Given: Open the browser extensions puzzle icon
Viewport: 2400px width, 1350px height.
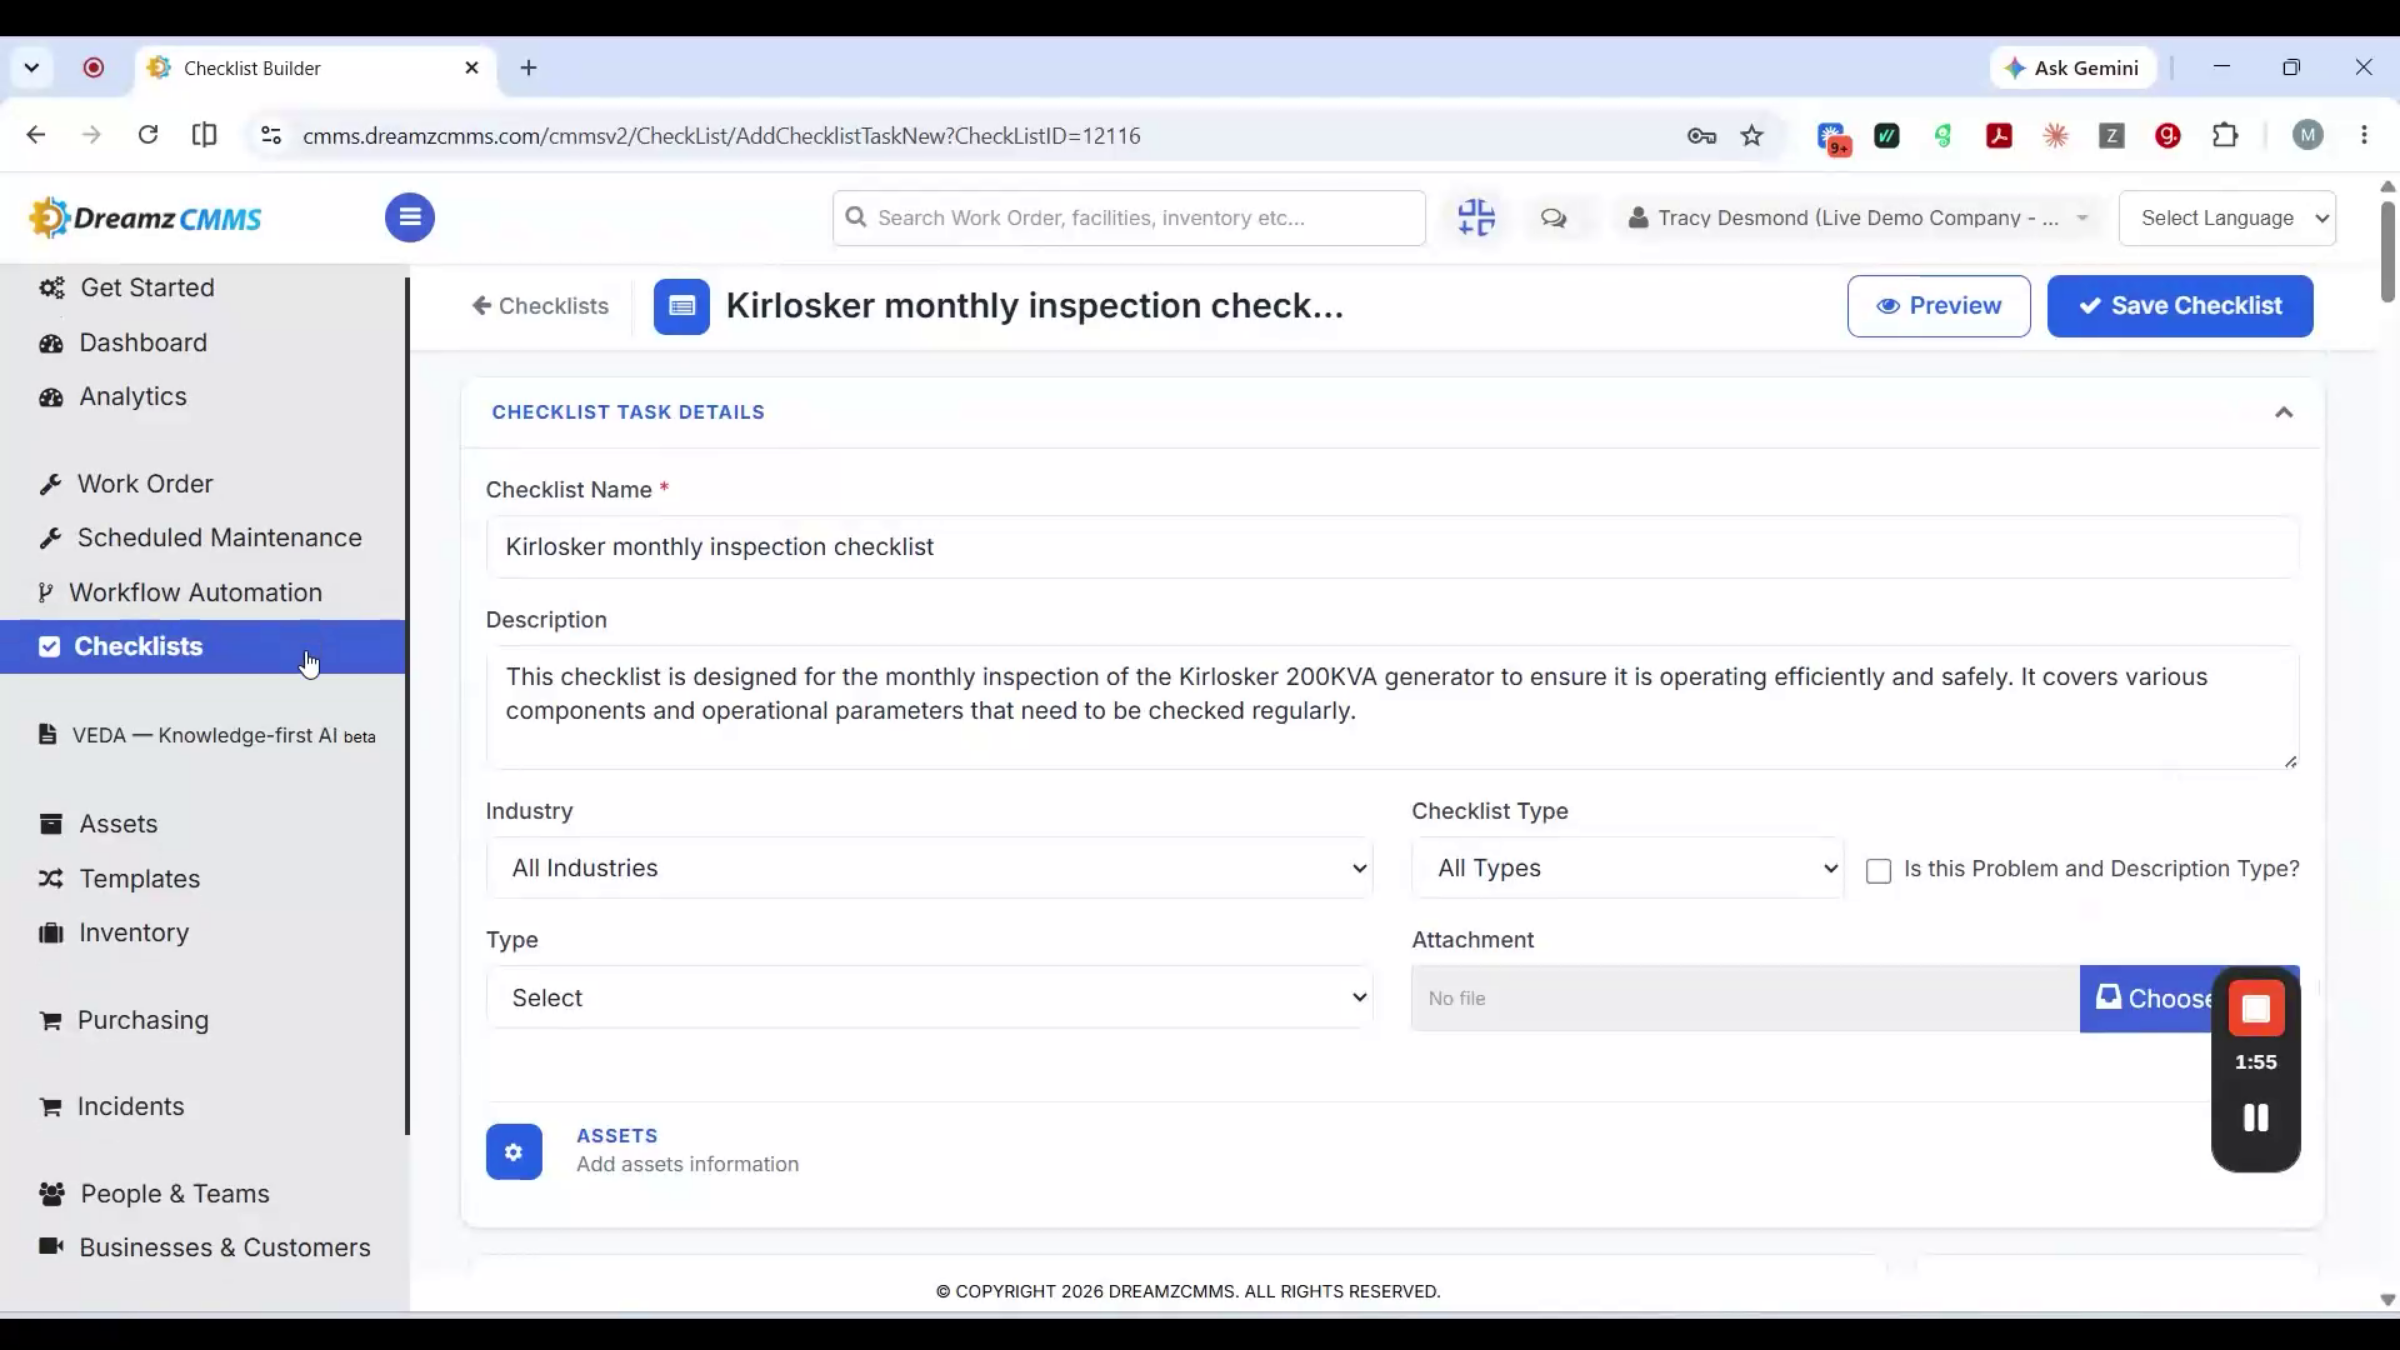Looking at the screenshot, I should tap(2226, 135).
